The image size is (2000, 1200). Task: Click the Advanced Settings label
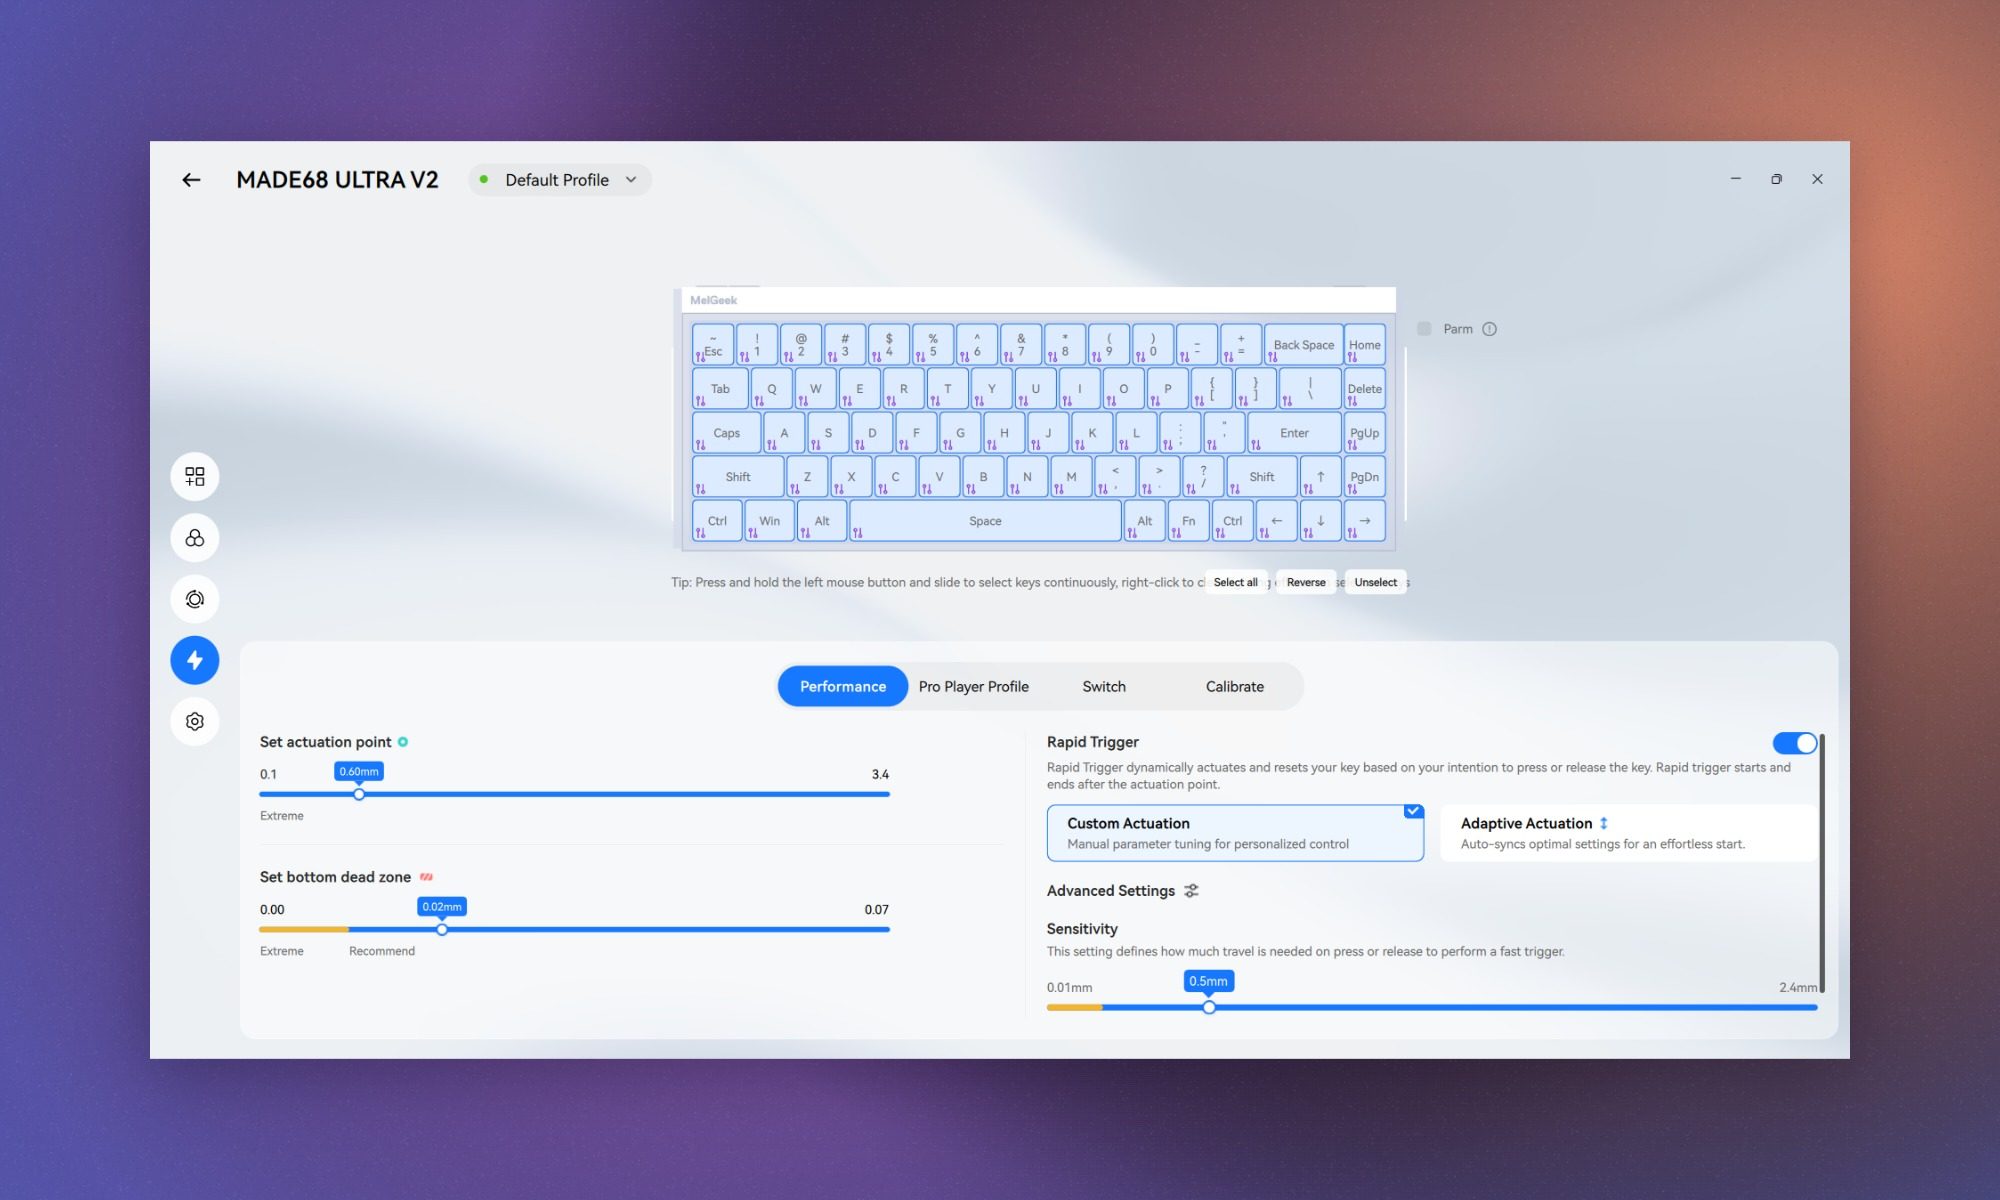[x=1111, y=891]
